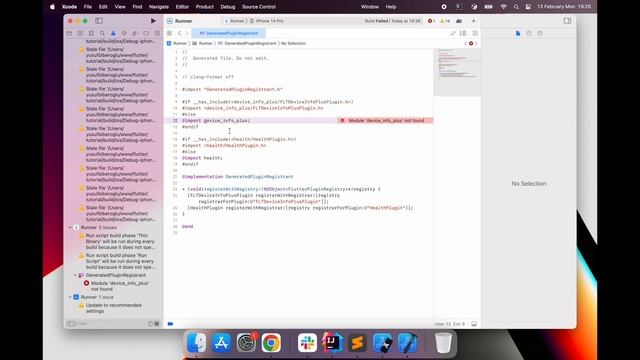Jump to previous issue arrow

point(466,43)
